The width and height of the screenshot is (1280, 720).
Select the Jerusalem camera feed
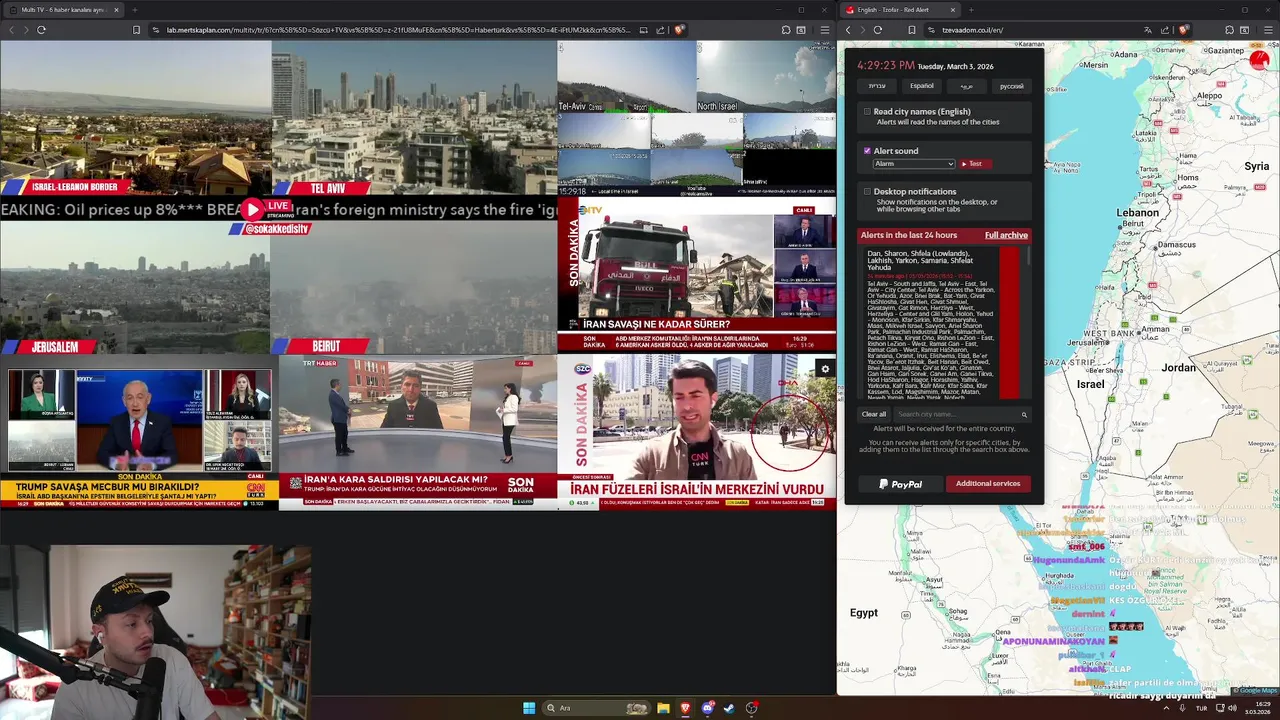pos(135,287)
